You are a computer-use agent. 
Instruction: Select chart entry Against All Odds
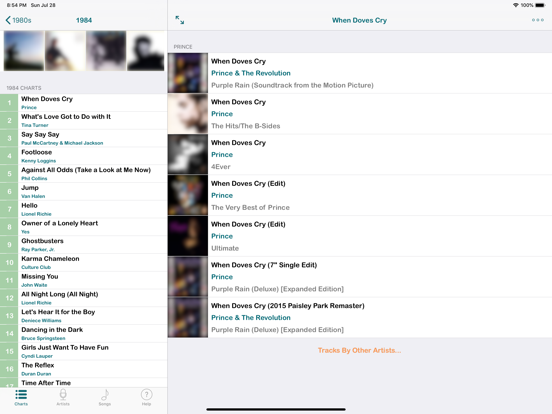click(x=83, y=174)
